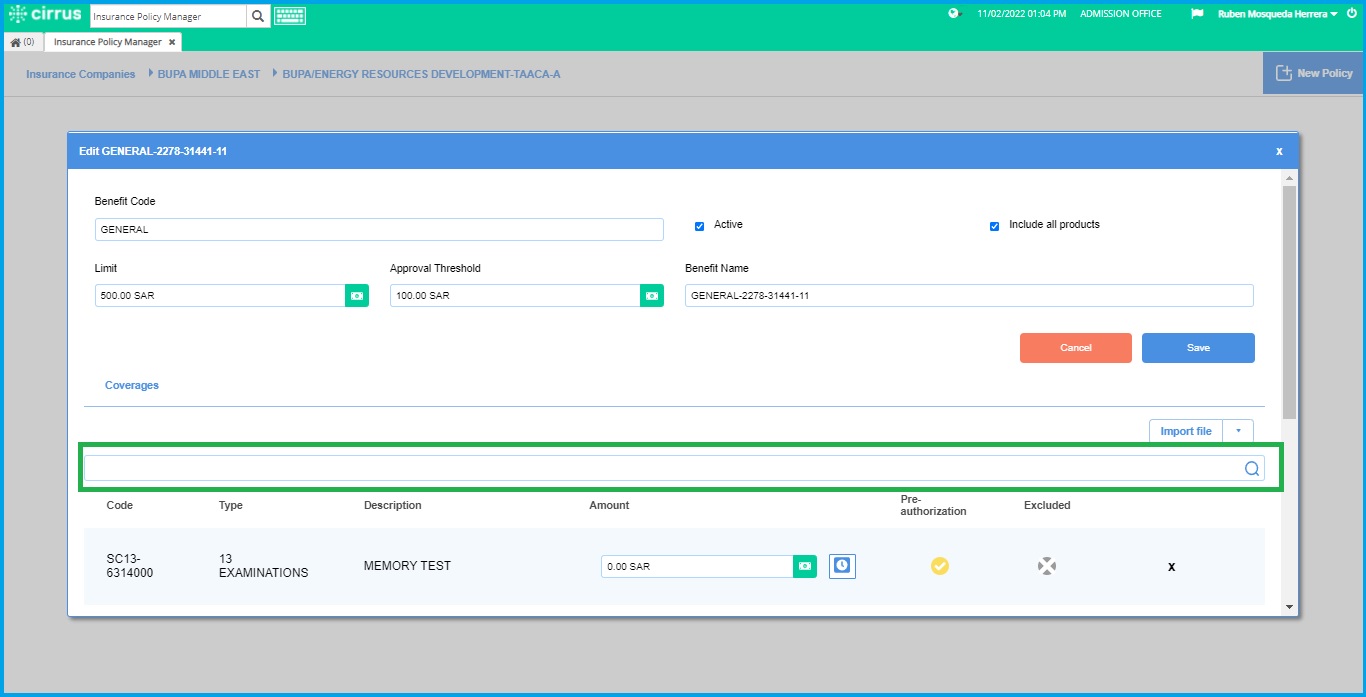Click the Pre-authorization yellow check for MEMORY TEST
The height and width of the screenshot is (697, 1366).
[940, 565]
